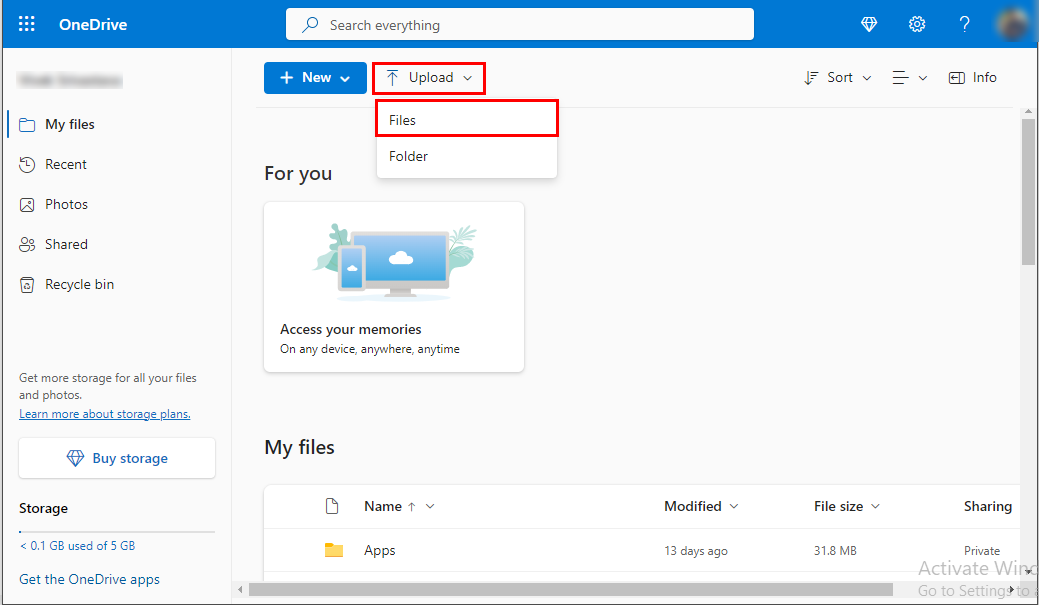Open the help question mark icon

[964, 25]
